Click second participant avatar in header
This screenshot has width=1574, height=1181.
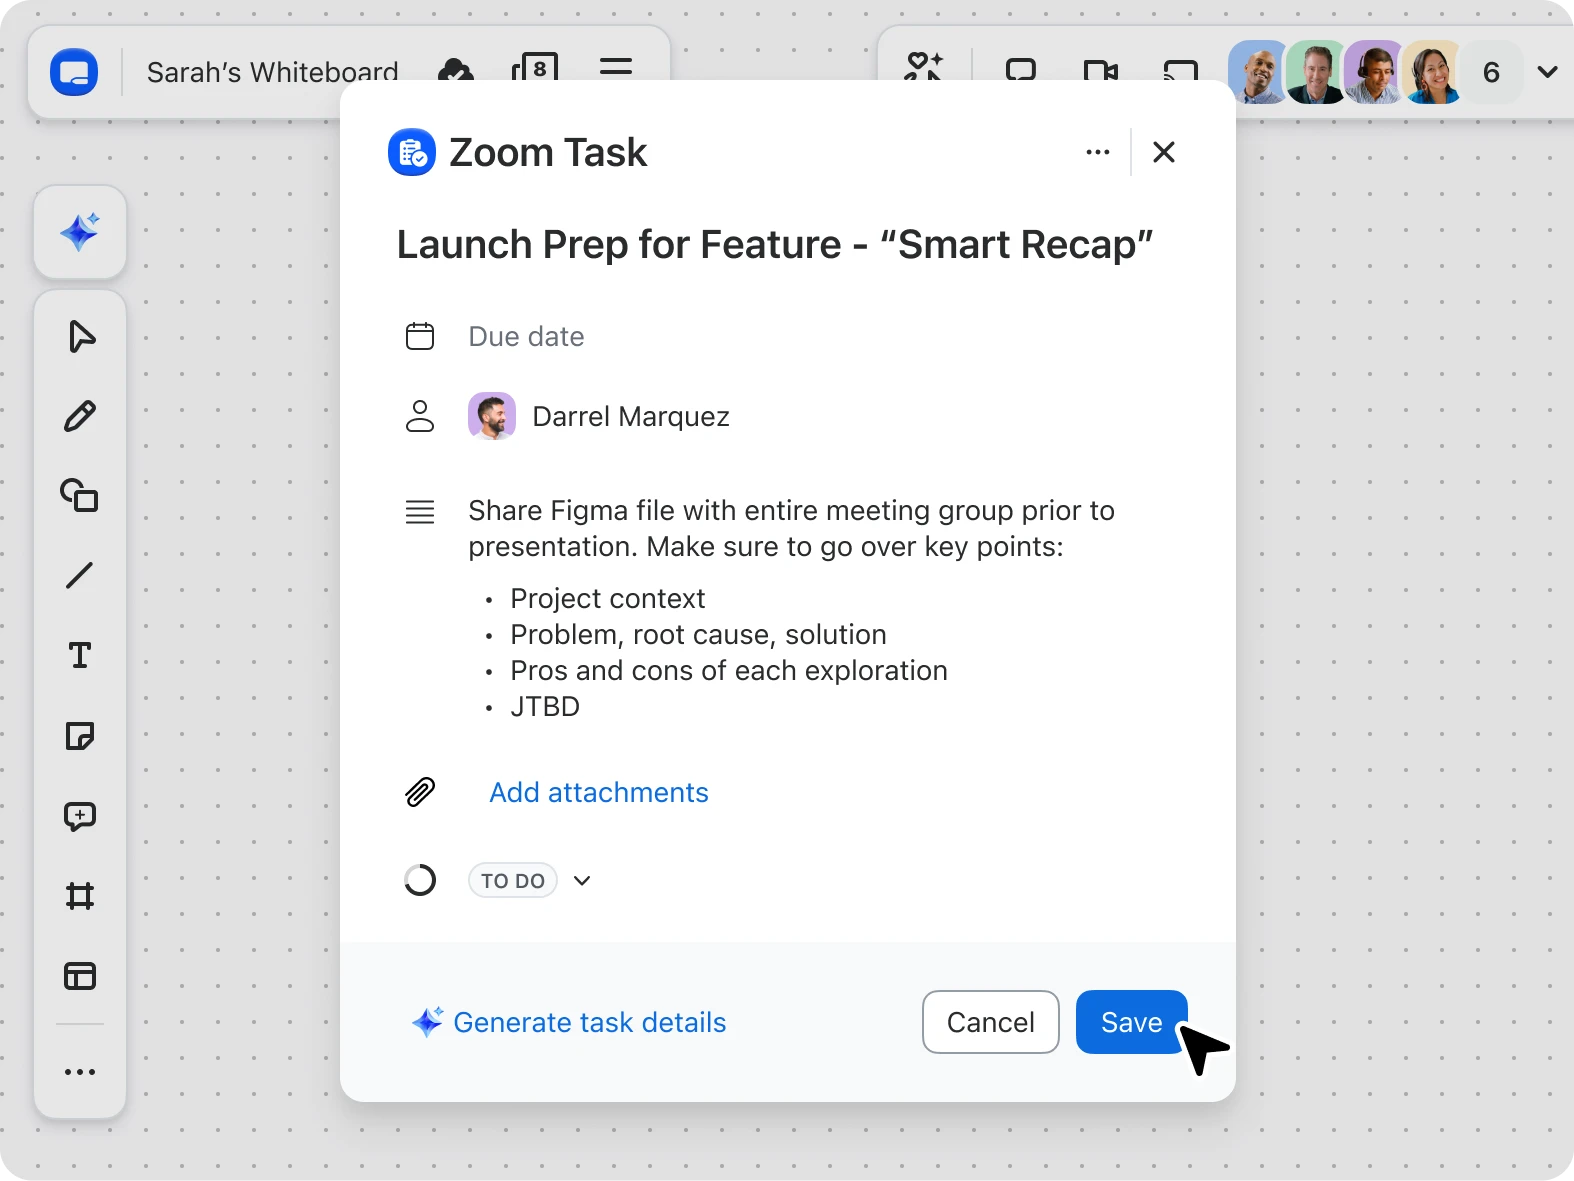point(1315,72)
